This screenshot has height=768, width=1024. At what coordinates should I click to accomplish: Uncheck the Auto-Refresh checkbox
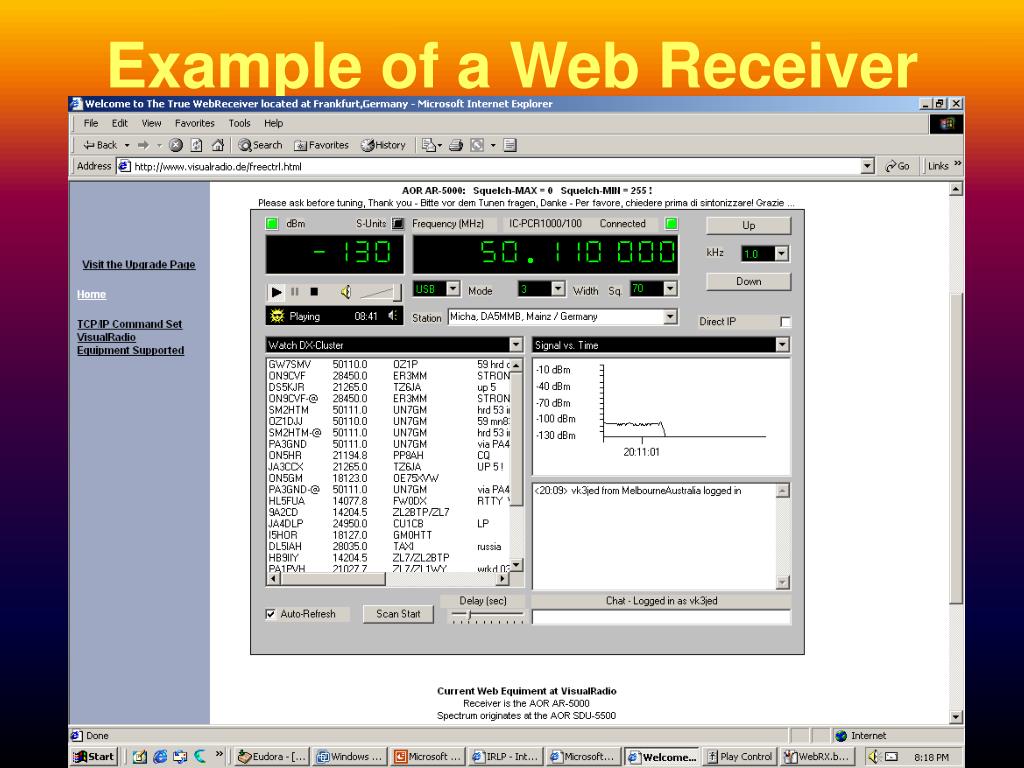tap(270, 614)
